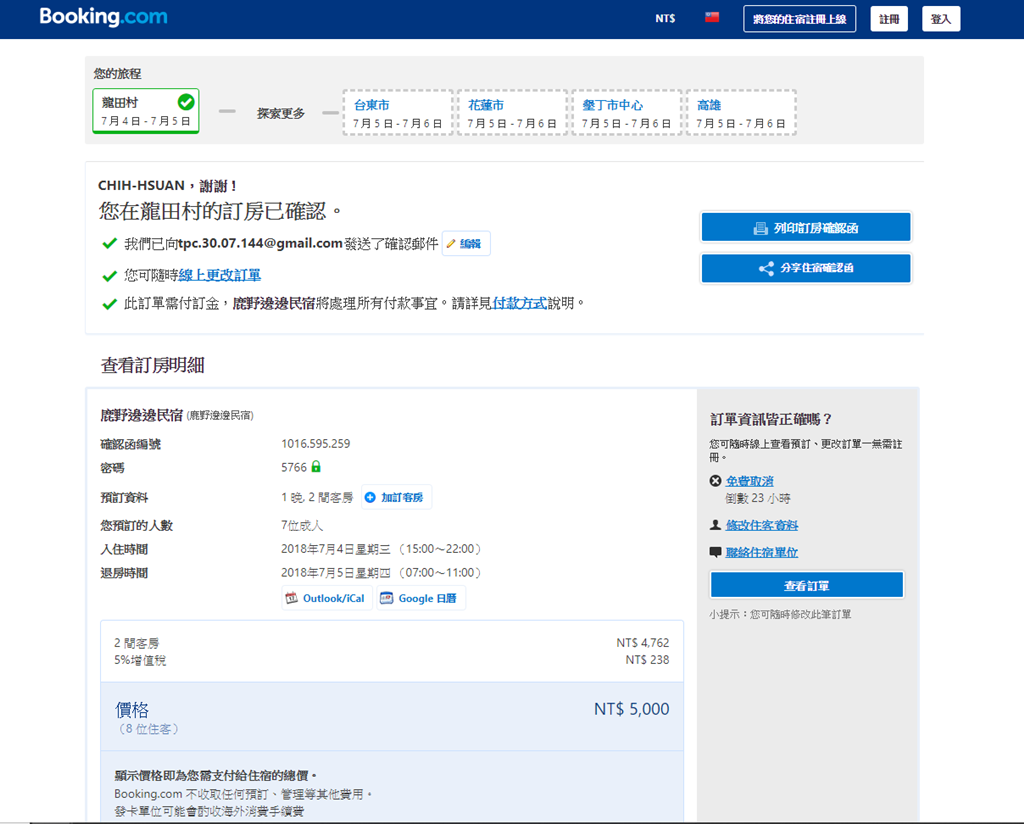Click chat bubble icon beside 聯絡住宿單位
1024x824 pixels.
pyautogui.click(x=716, y=552)
